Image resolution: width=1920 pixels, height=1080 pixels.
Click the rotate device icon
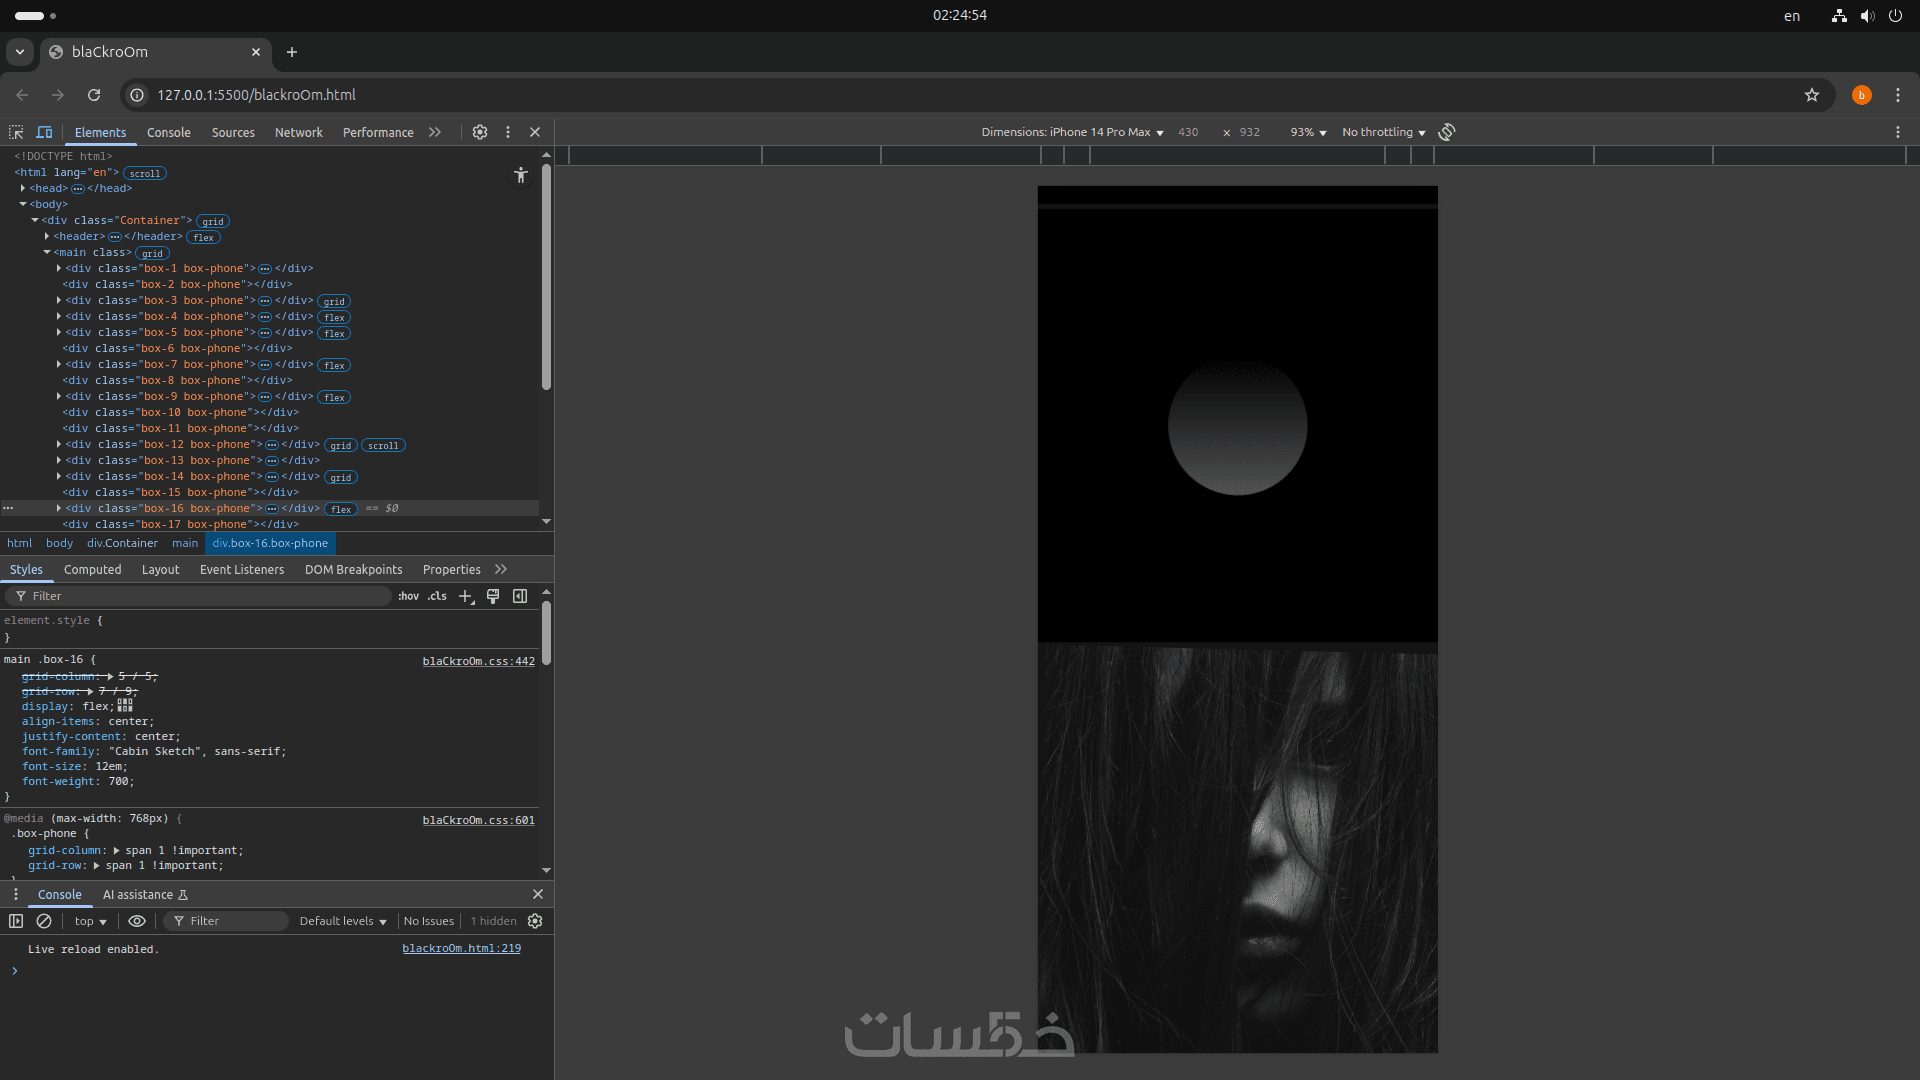tap(1446, 132)
